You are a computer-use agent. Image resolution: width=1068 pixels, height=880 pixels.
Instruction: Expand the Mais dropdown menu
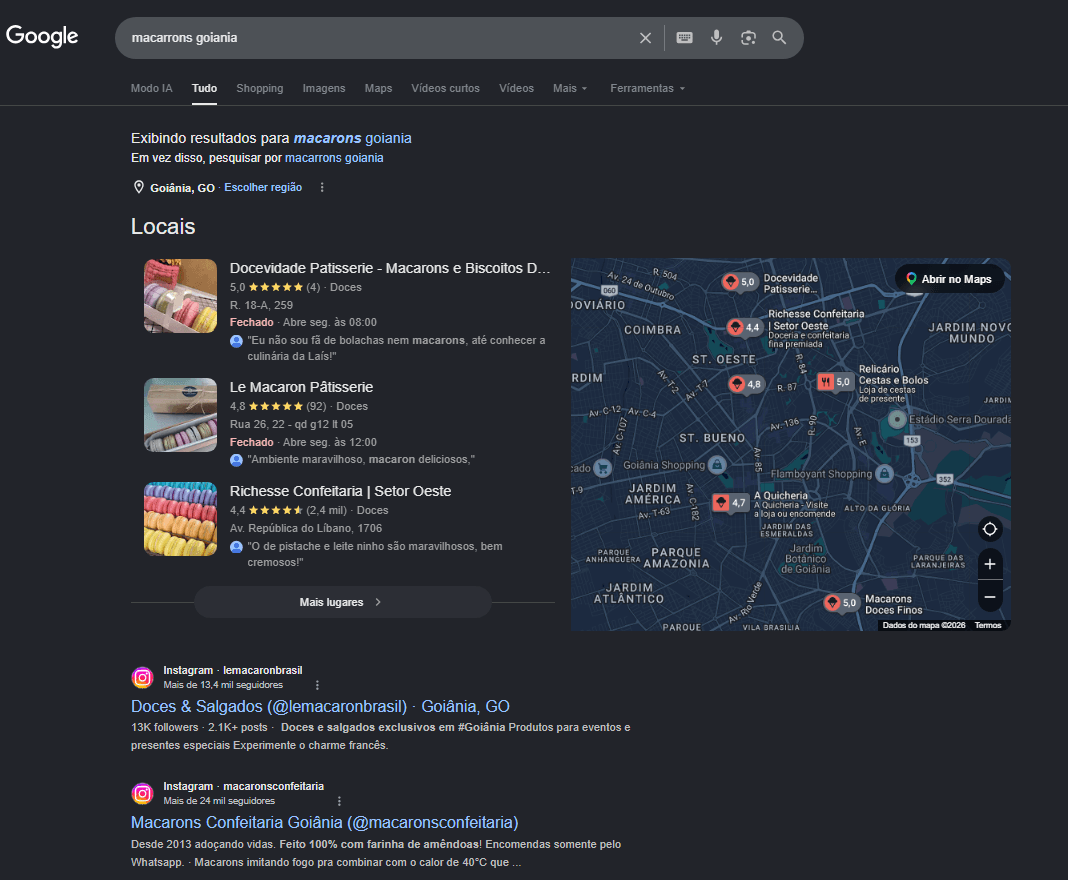click(x=570, y=89)
